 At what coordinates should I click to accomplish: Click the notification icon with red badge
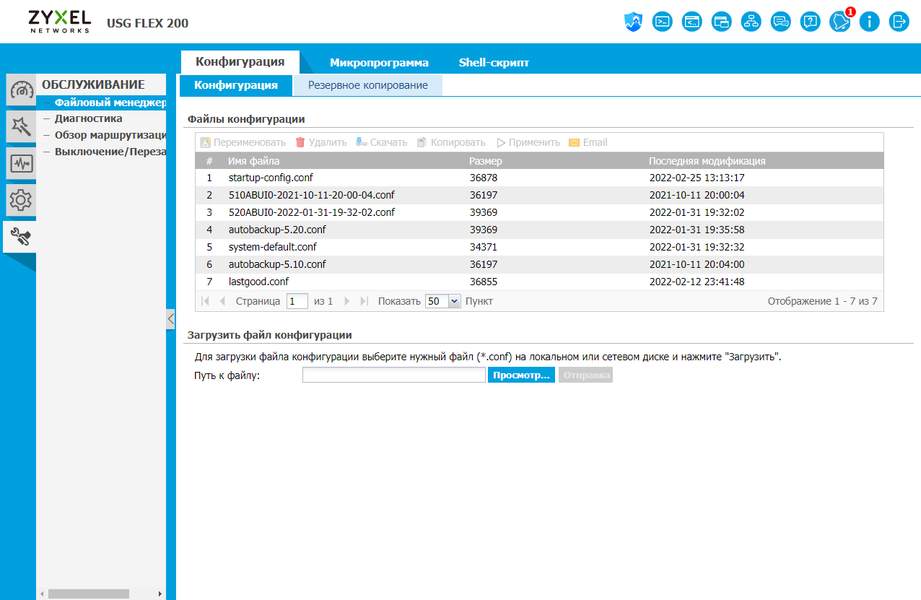pos(841,22)
